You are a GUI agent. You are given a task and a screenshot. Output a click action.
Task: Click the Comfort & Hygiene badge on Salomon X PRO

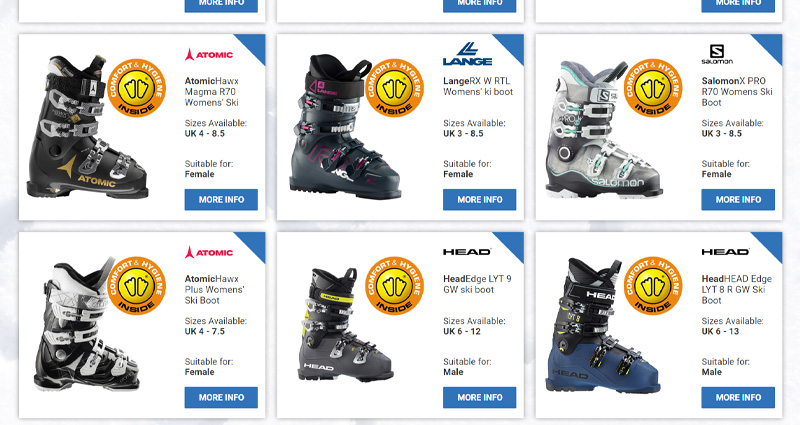click(x=653, y=87)
